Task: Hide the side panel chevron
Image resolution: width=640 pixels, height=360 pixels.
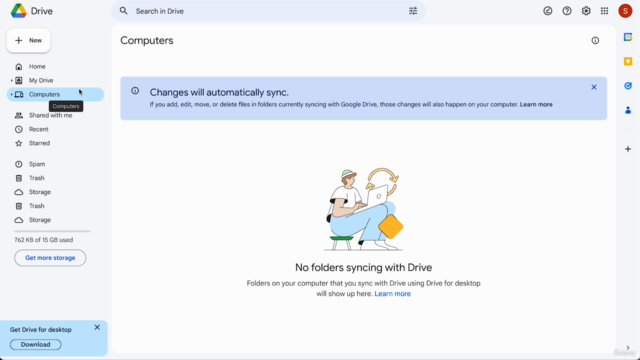Action: point(628,348)
